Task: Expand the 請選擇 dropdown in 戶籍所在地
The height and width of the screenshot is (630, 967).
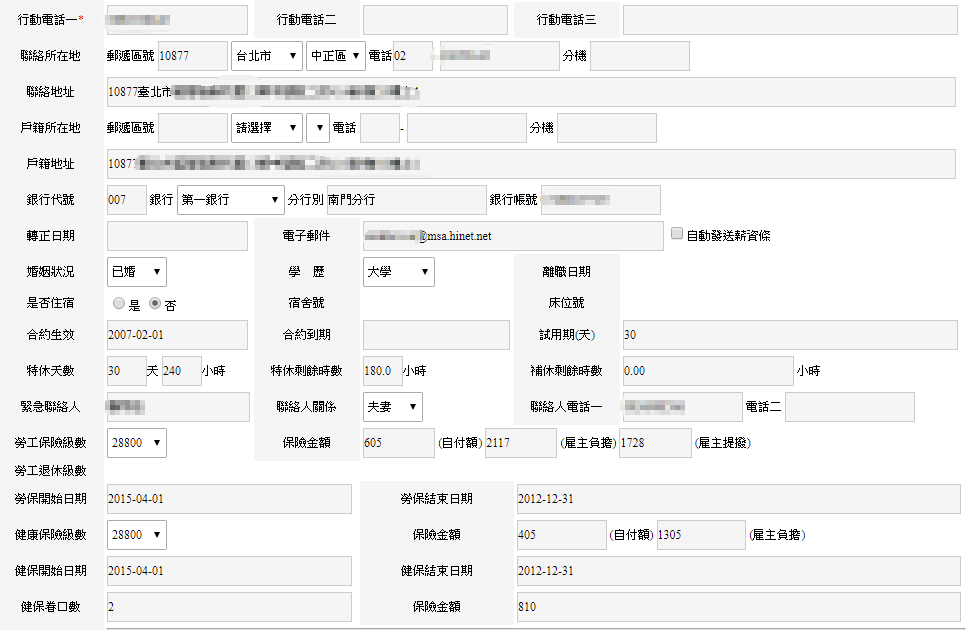Action: (266, 128)
